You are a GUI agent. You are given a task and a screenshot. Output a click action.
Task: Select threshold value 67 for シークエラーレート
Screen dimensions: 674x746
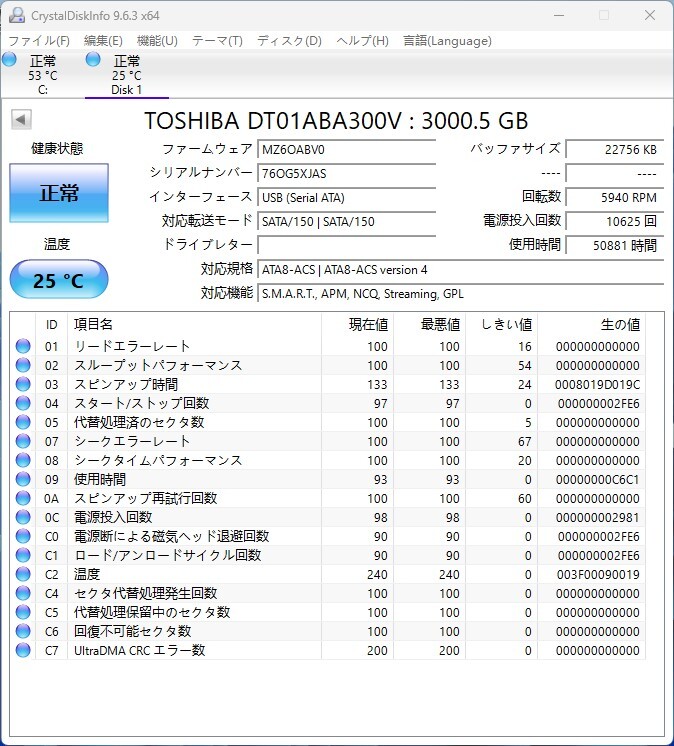click(525, 442)
